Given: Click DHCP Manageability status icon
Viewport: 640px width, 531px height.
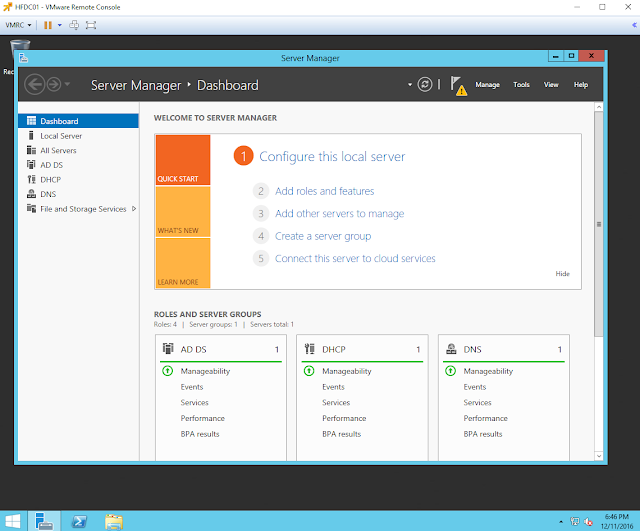Looking at the screenshot, I should point(309,371).
